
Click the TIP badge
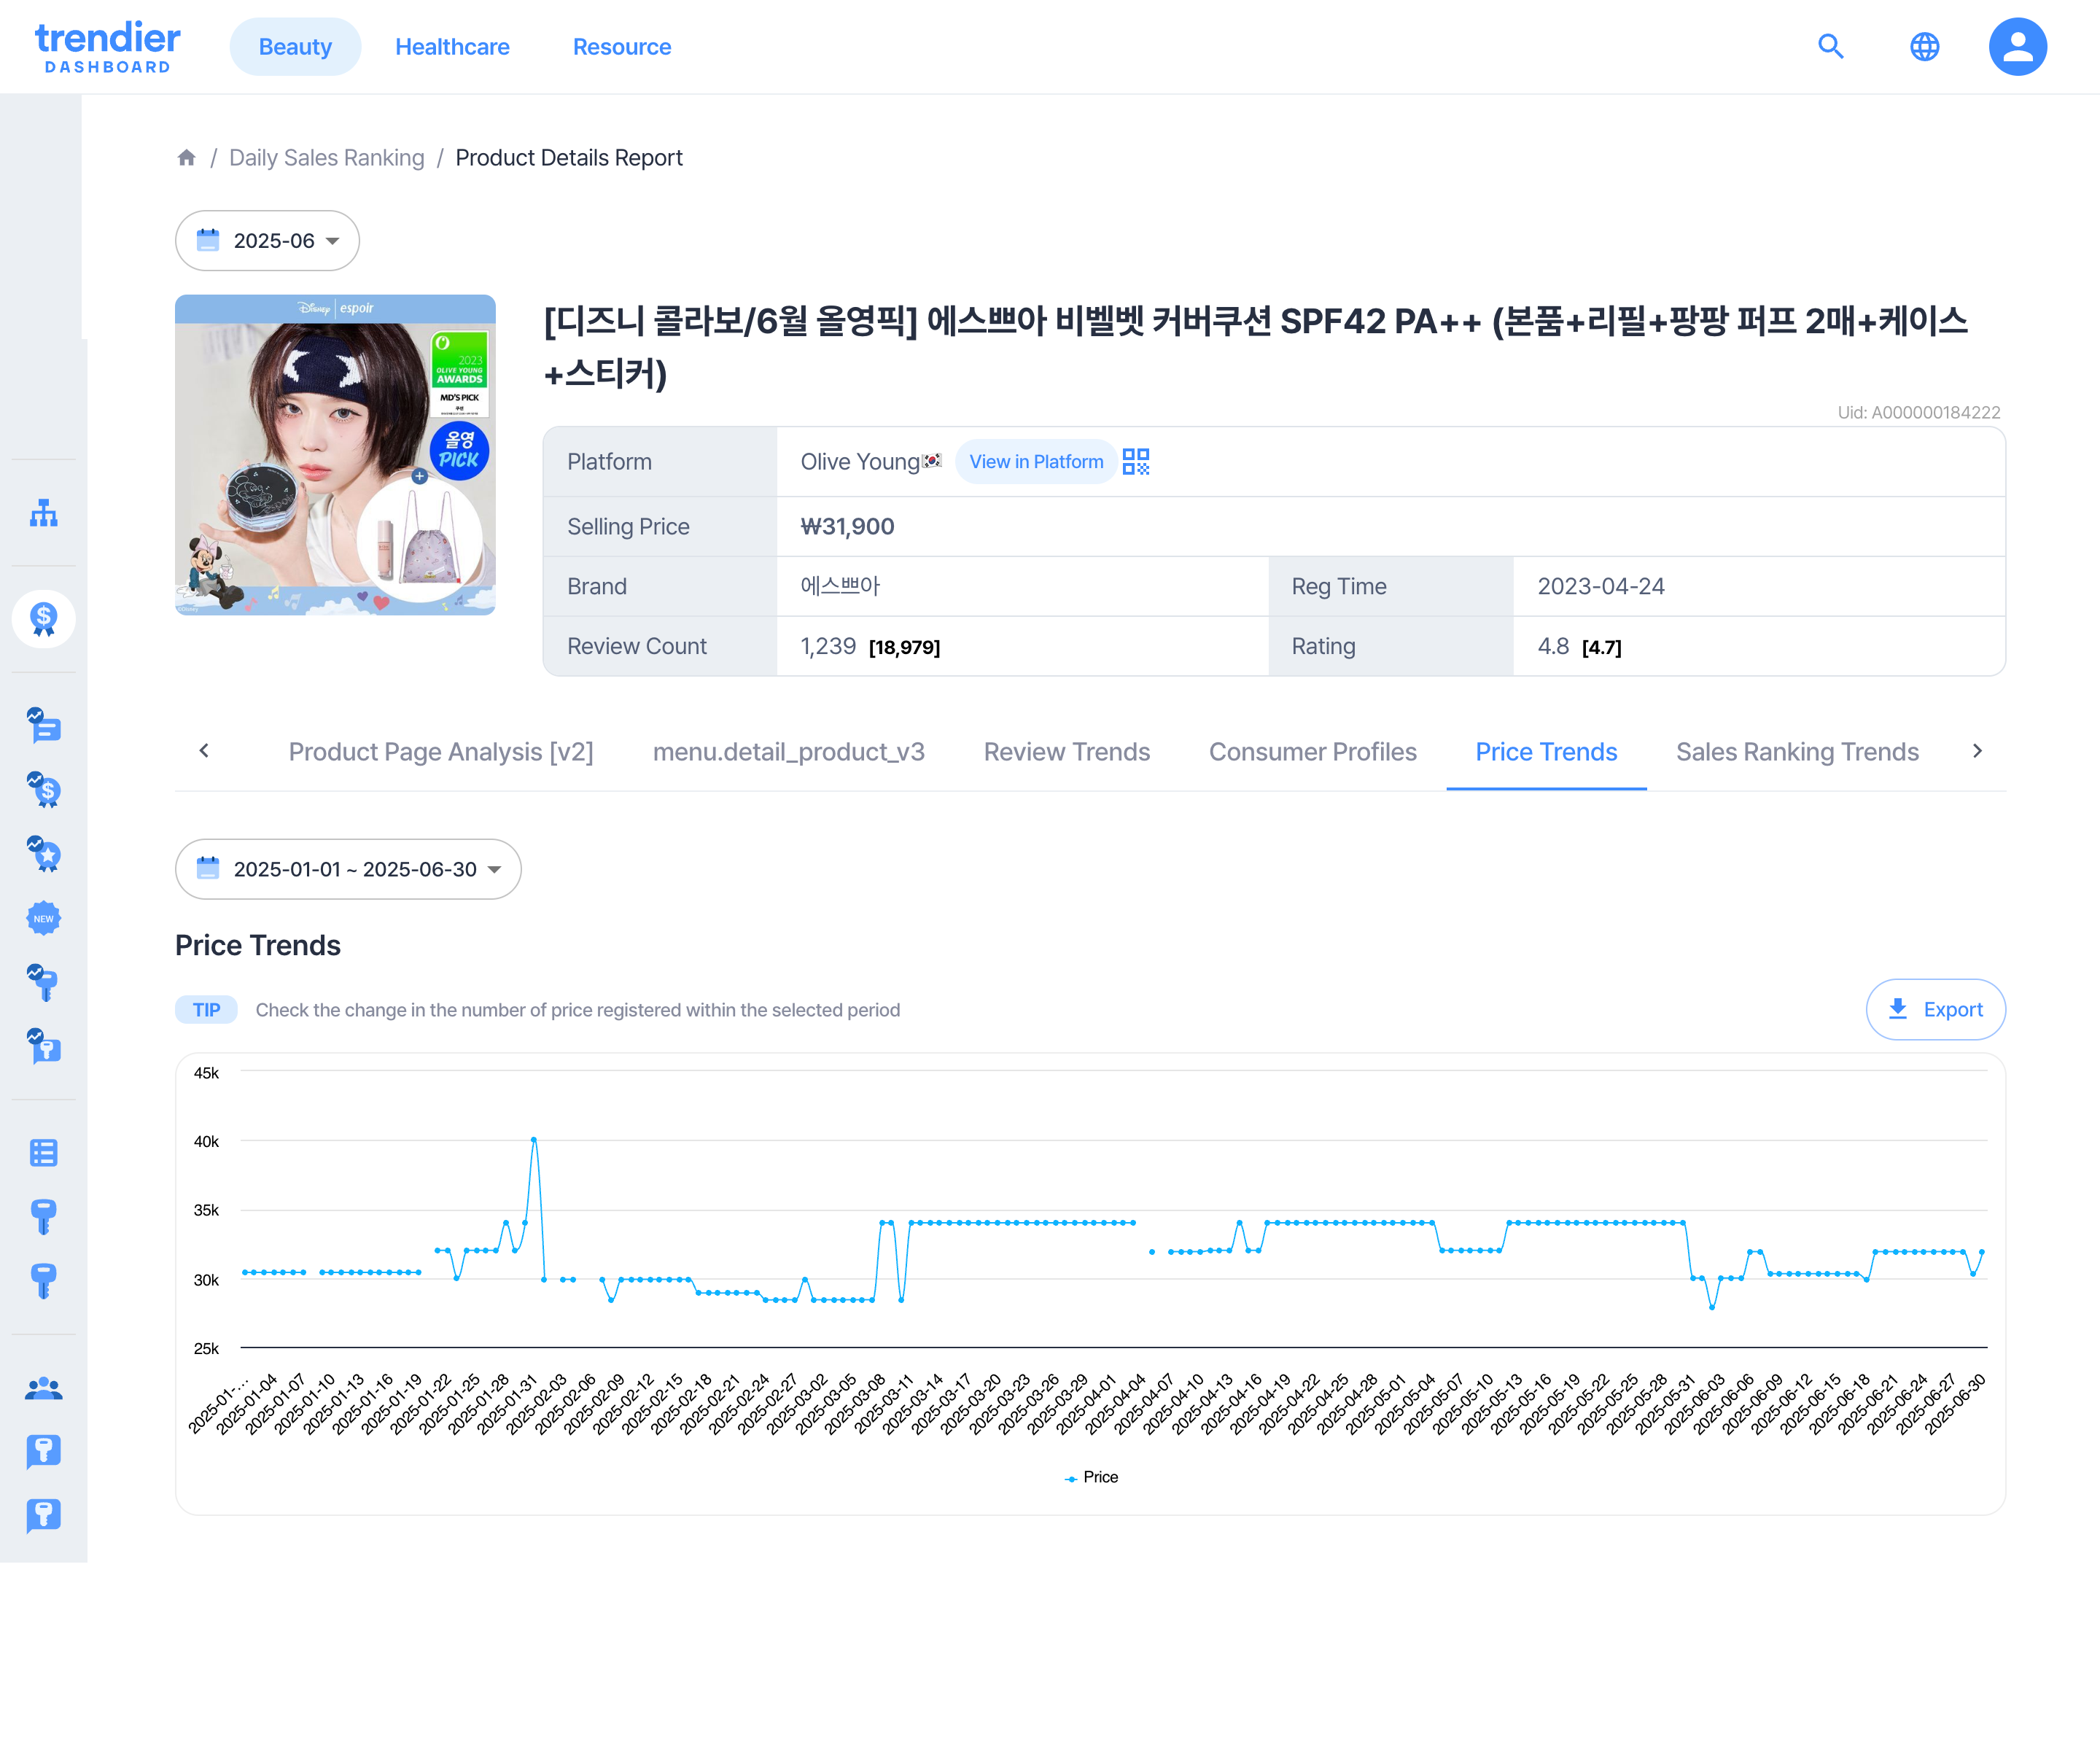(x=206, y=1009)
